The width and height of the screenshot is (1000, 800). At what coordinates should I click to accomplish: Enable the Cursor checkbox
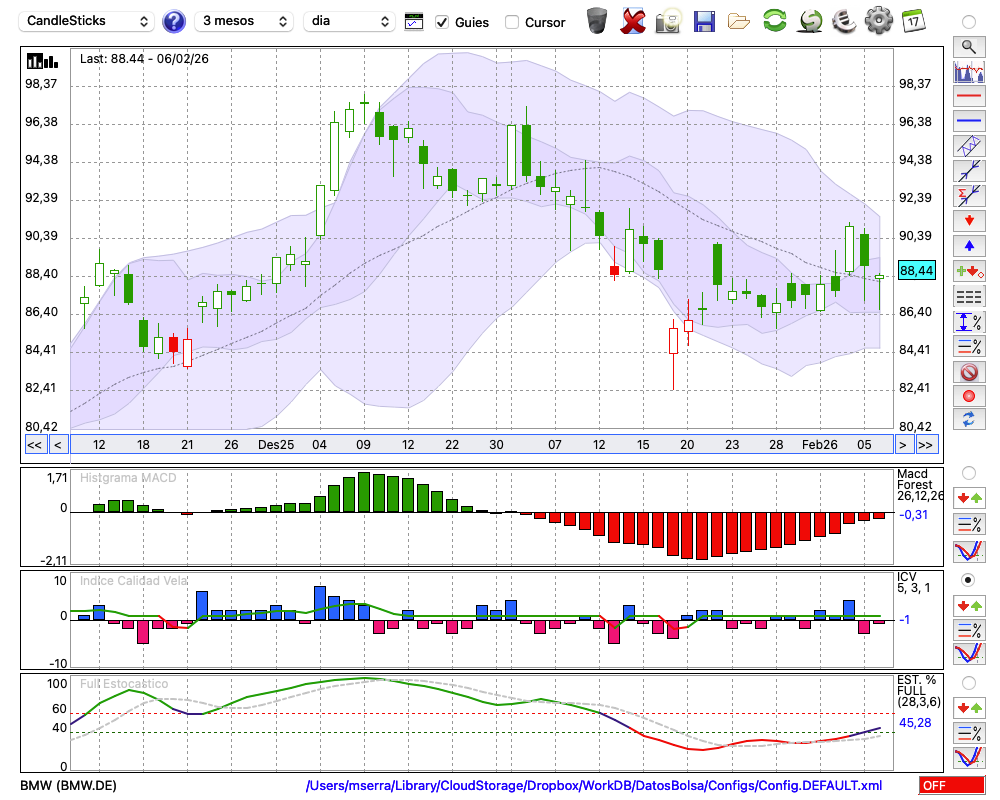[512, 22]
